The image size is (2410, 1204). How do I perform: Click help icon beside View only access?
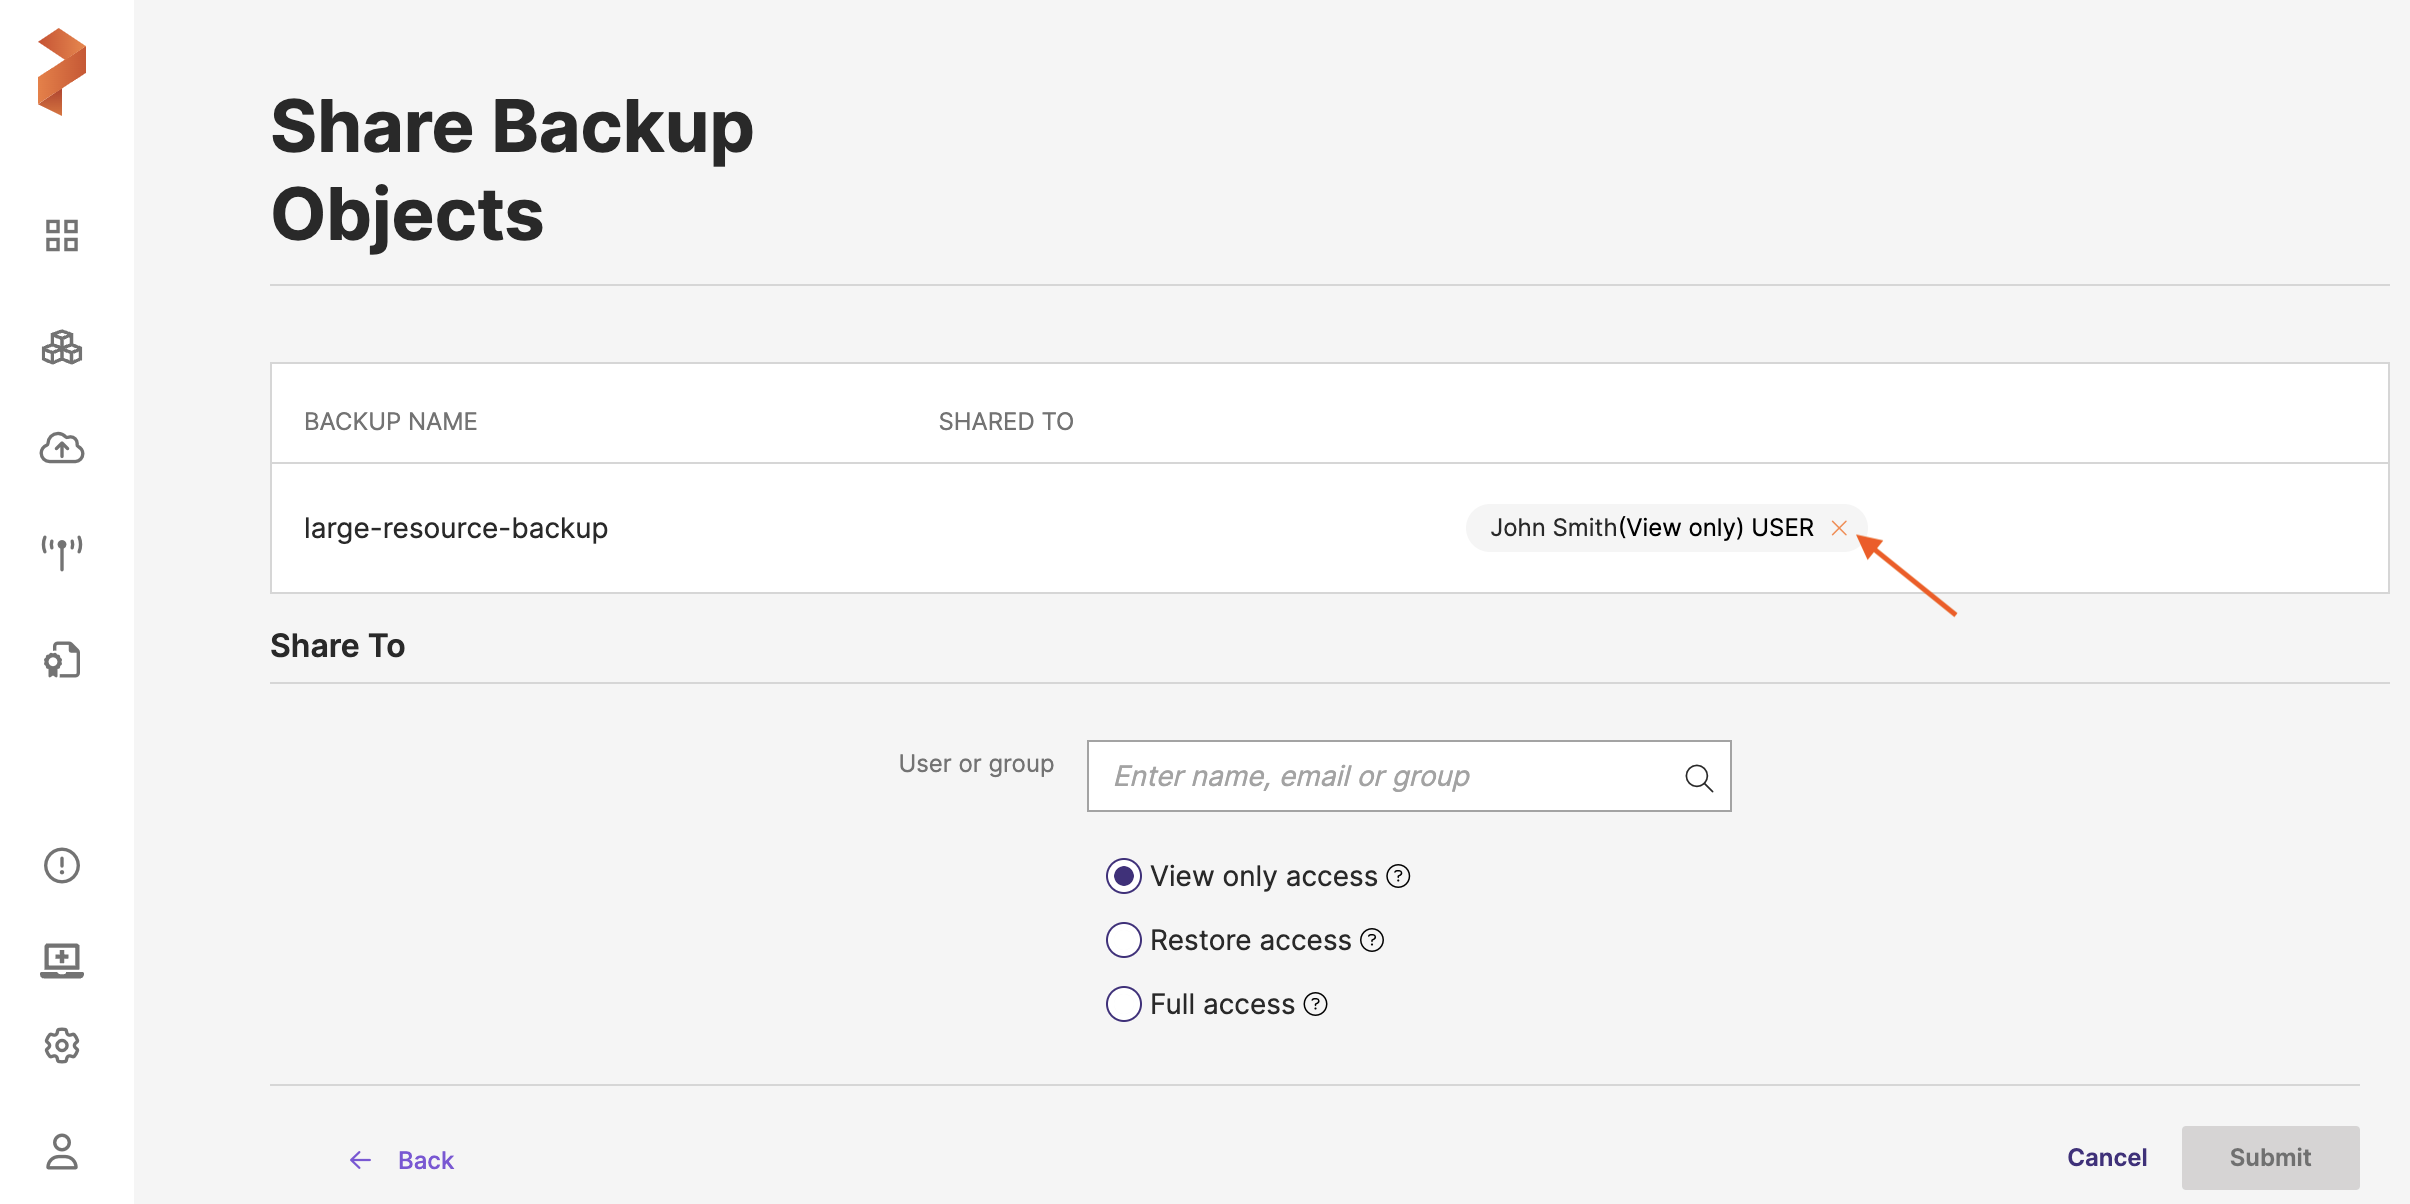[x=1399, y=876]
